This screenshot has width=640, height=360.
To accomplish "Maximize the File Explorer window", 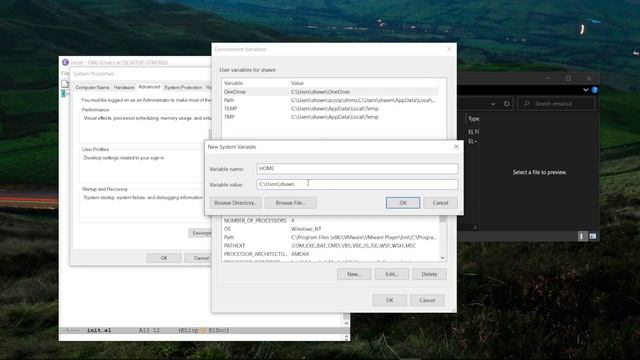I will point(568,78).
